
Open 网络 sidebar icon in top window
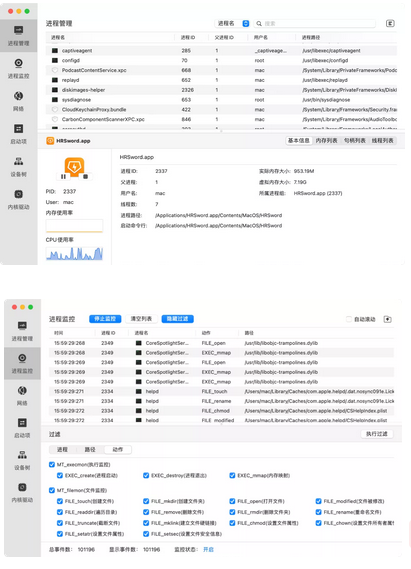(19, 96)
